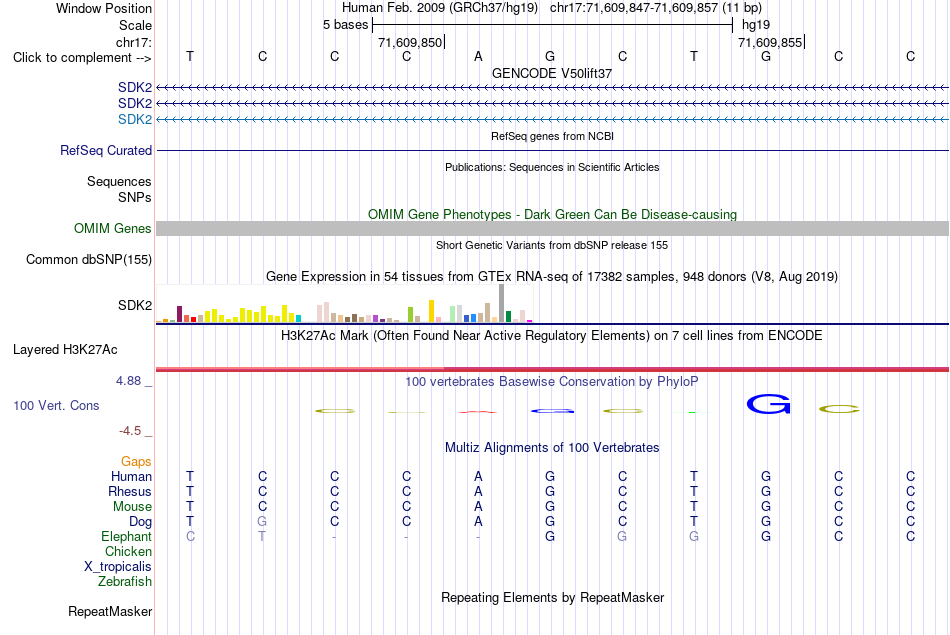Click position label 71,609,850
The image size is (950, 635).
coord(410,42)
